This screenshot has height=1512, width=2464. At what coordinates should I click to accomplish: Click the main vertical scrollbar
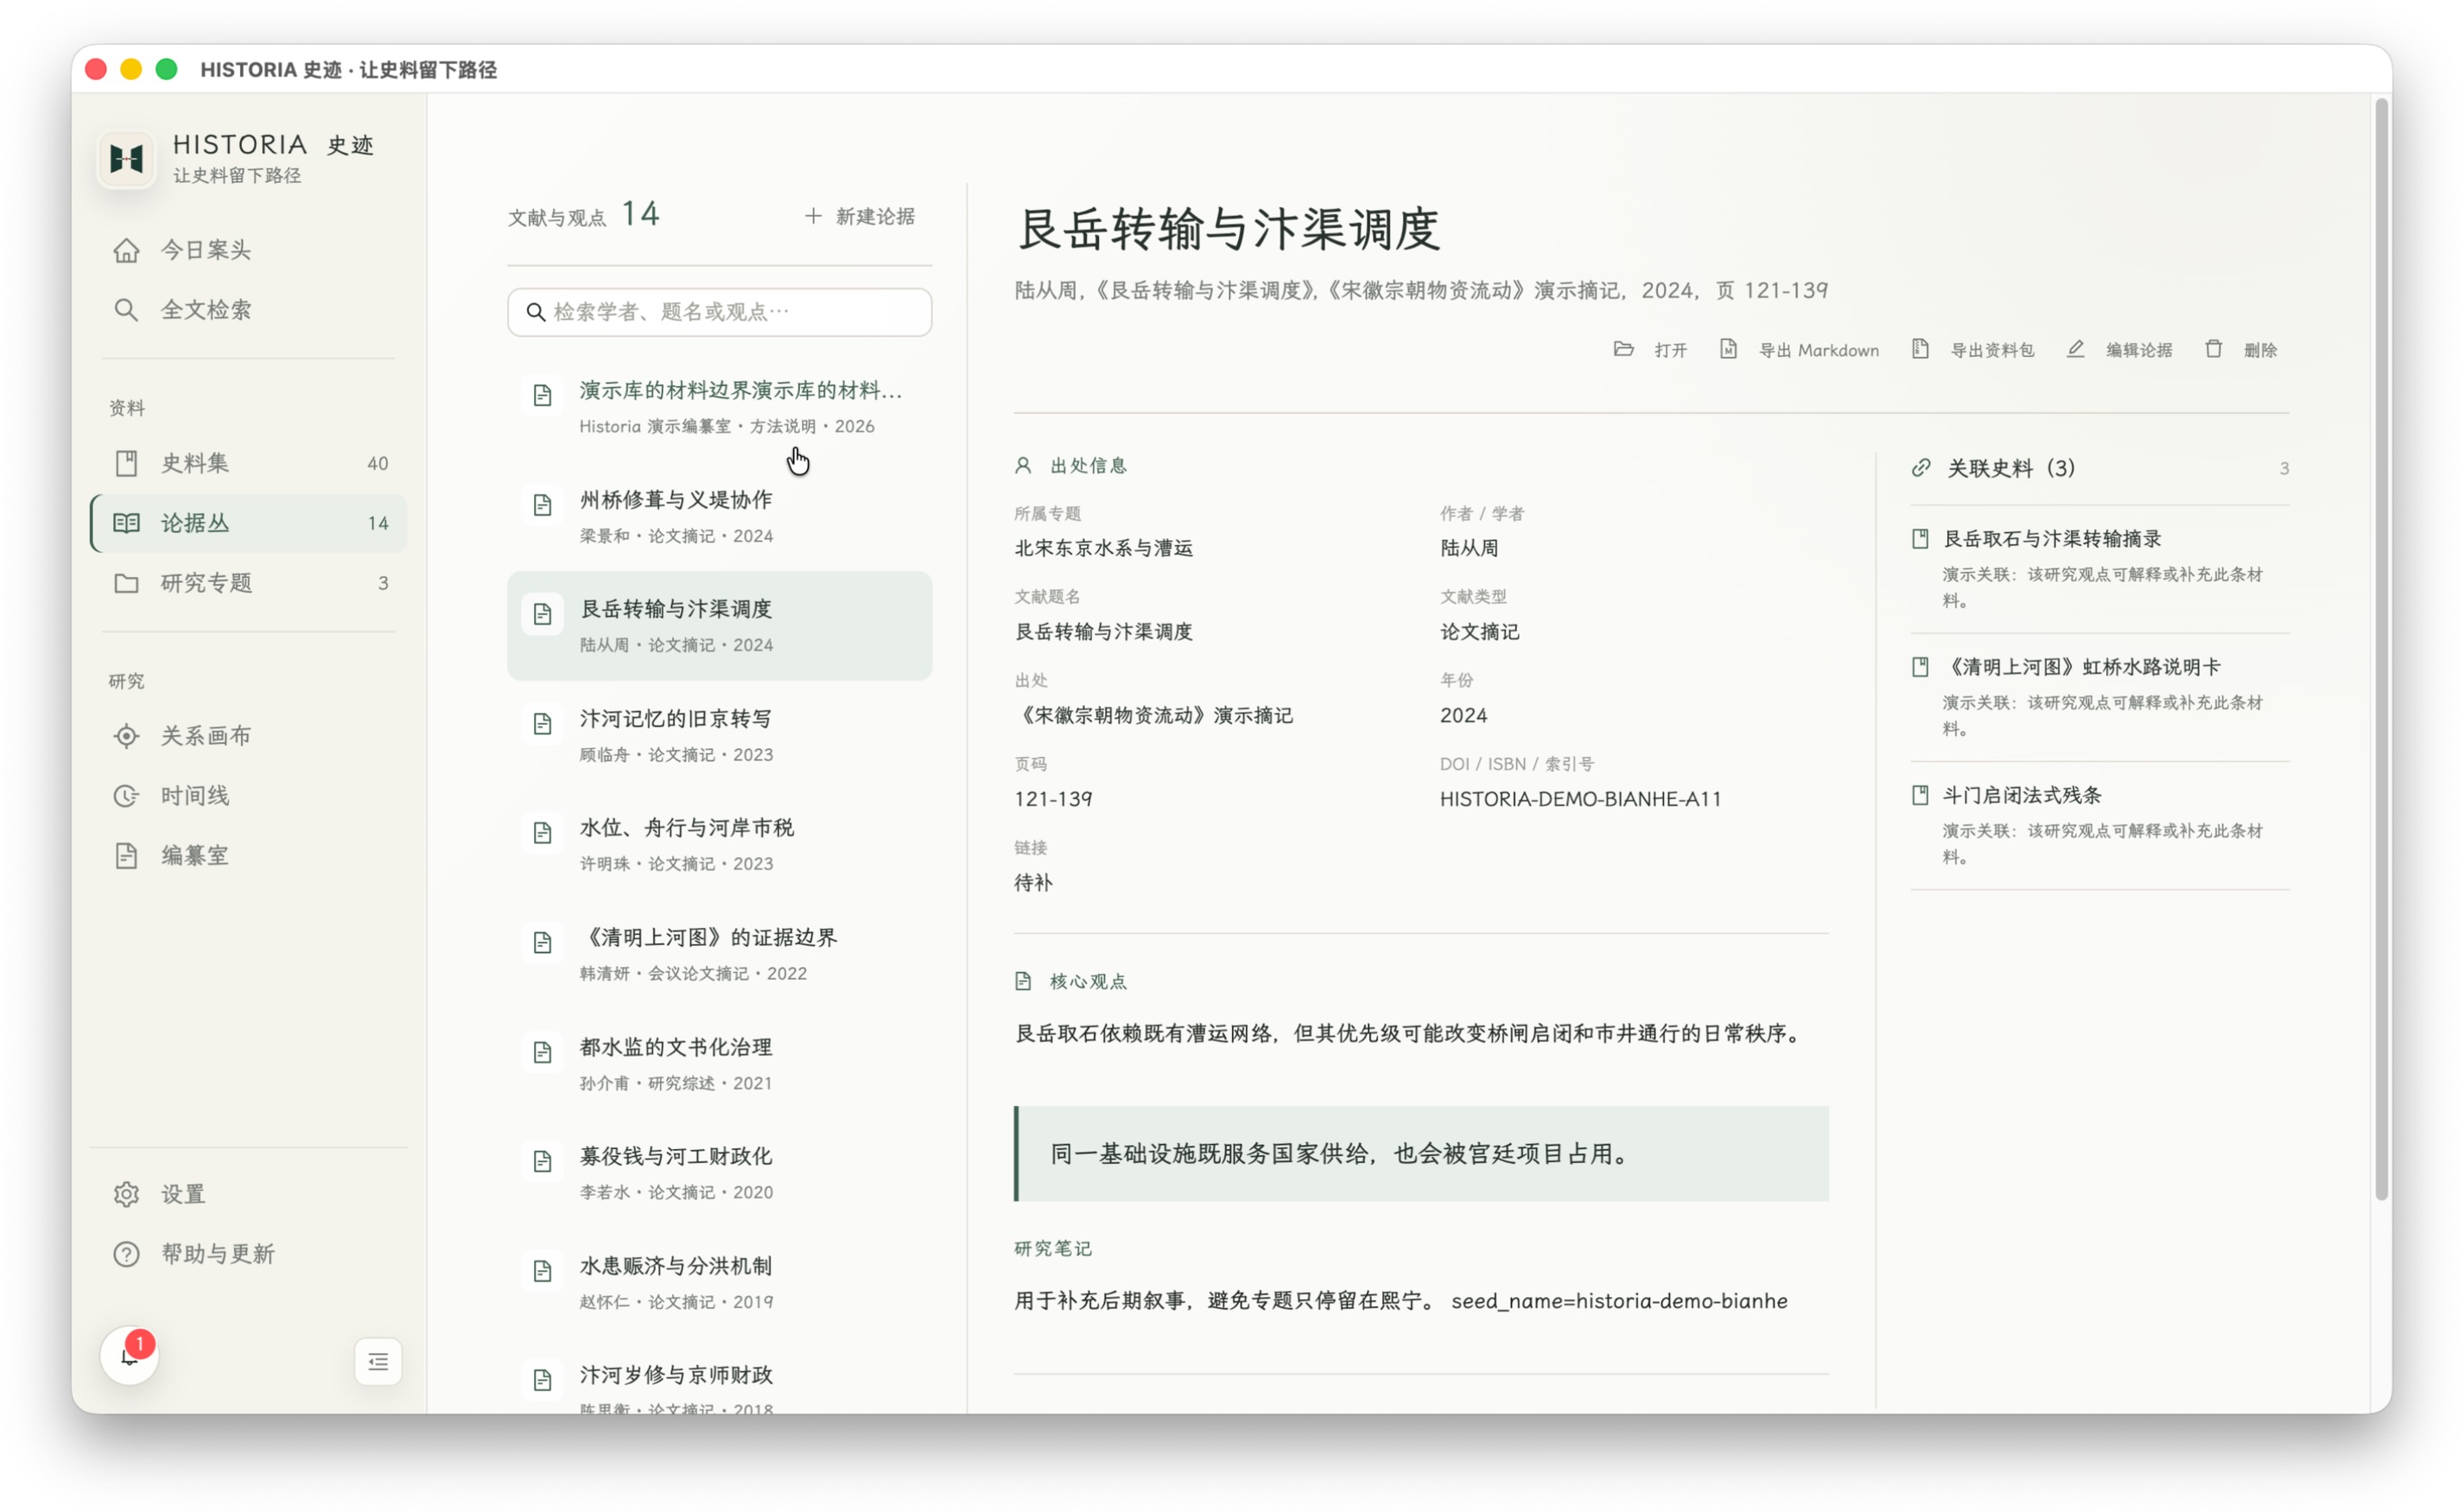(2382, 650)
